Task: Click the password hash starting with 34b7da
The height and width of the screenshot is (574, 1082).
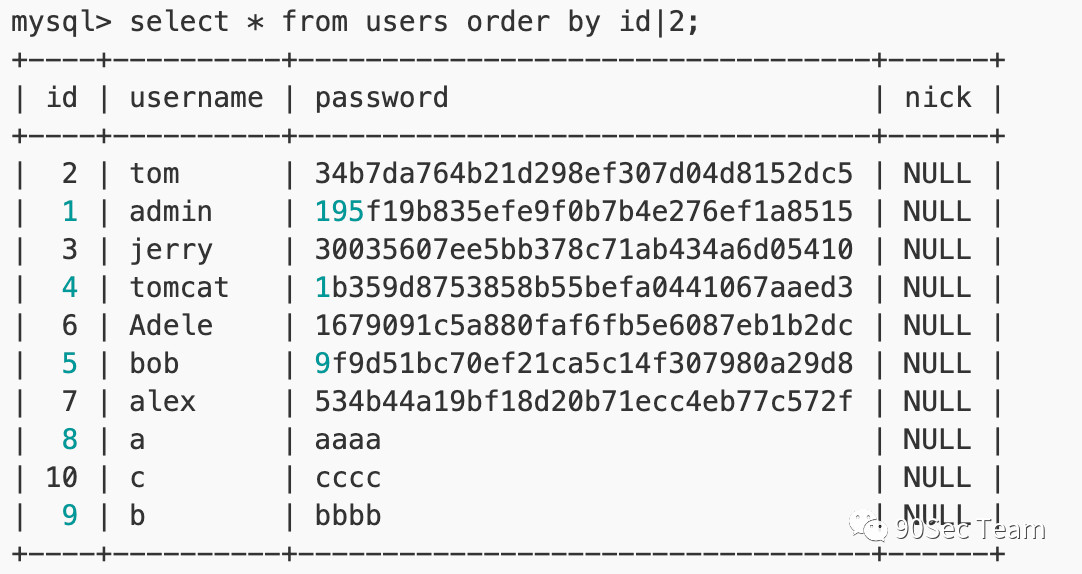Action: click(x=584, y=173)
